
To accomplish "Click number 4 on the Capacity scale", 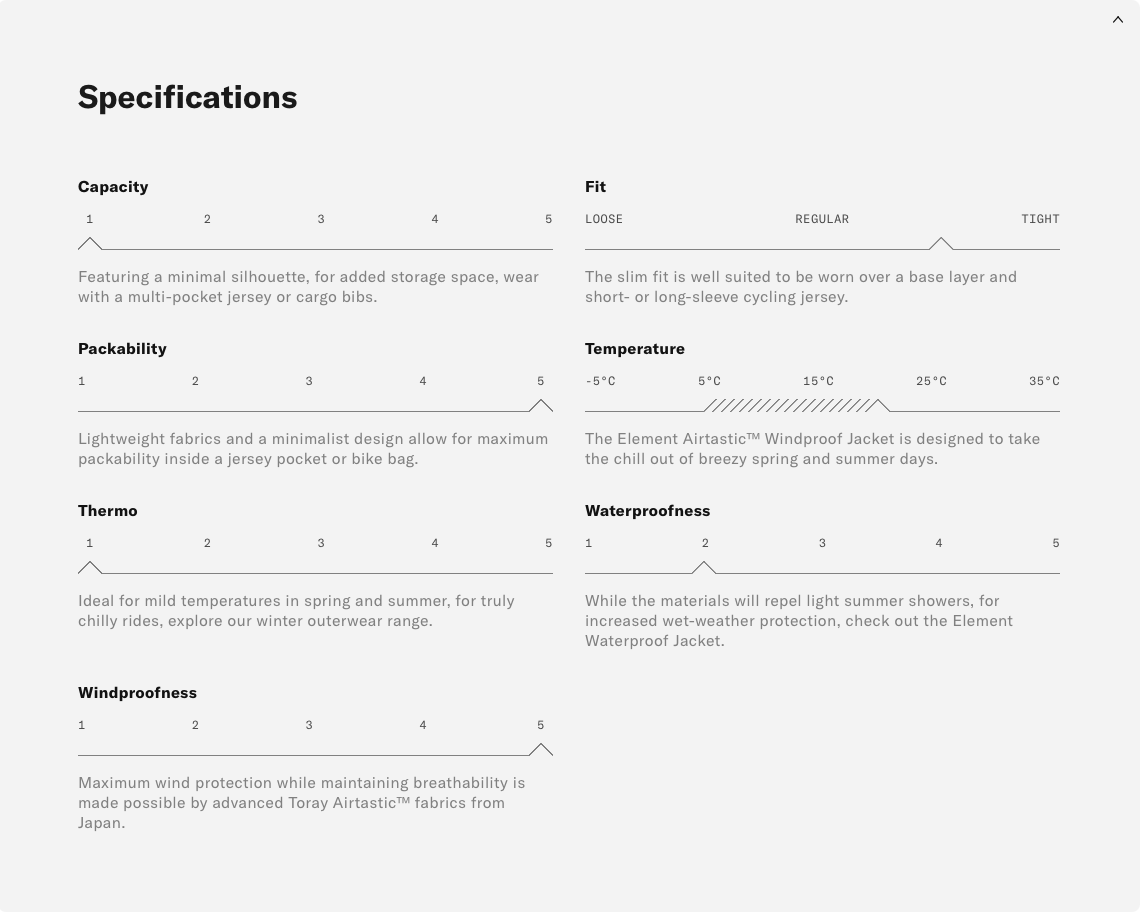I will [x=435, y=219].
